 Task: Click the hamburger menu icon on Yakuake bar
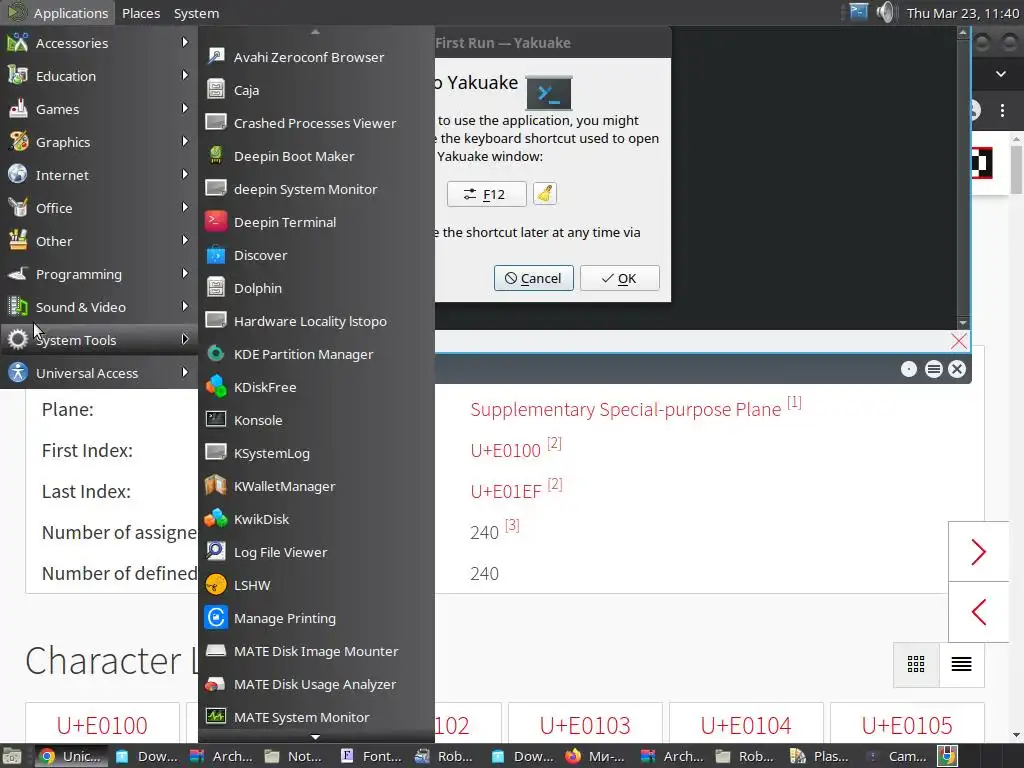pyautogui.click(x=933, y=369)
